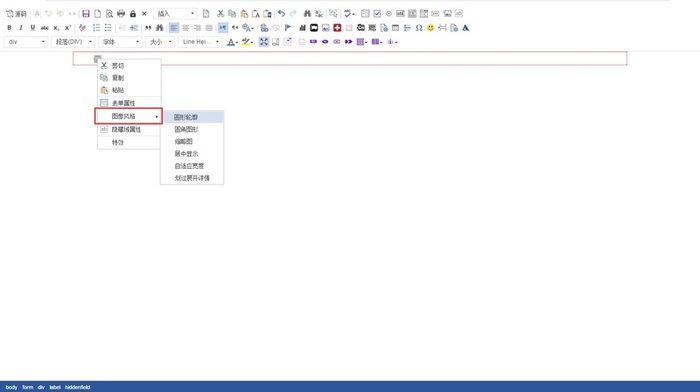The image size is (700, 392).
Task: Click the Paste from Word icon
Action: (x=267, y=14)
